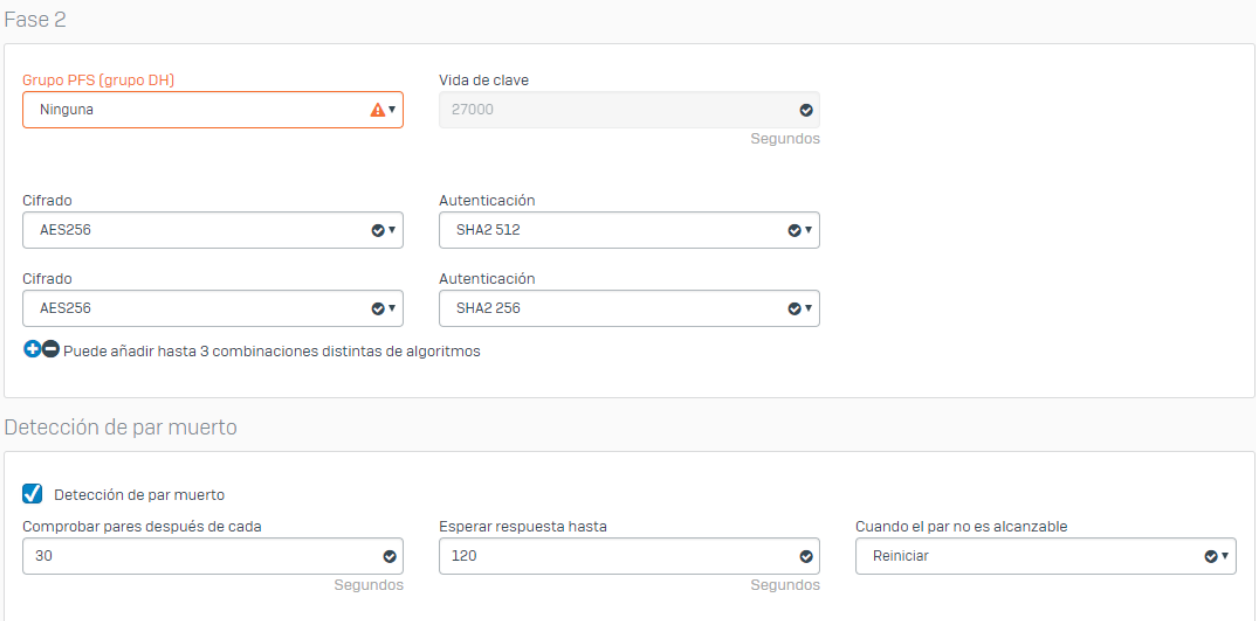
Task: Click the arrow of the Reiniciar dropdown
Action: pyautogui.click(x=1225, y=557)
